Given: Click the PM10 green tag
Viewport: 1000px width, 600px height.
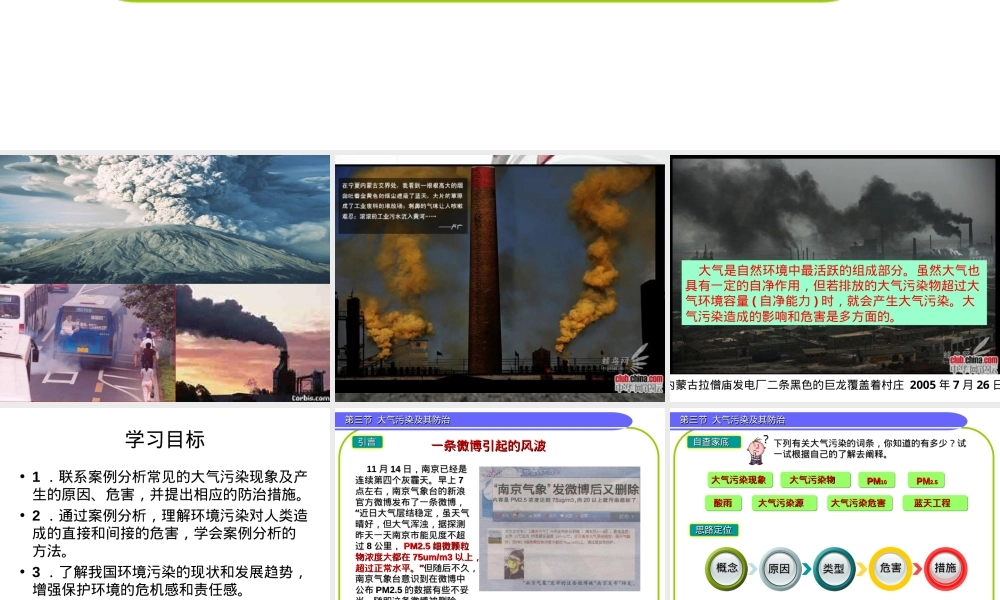Looking at the screenshot, I should click(x=876, y=481).
